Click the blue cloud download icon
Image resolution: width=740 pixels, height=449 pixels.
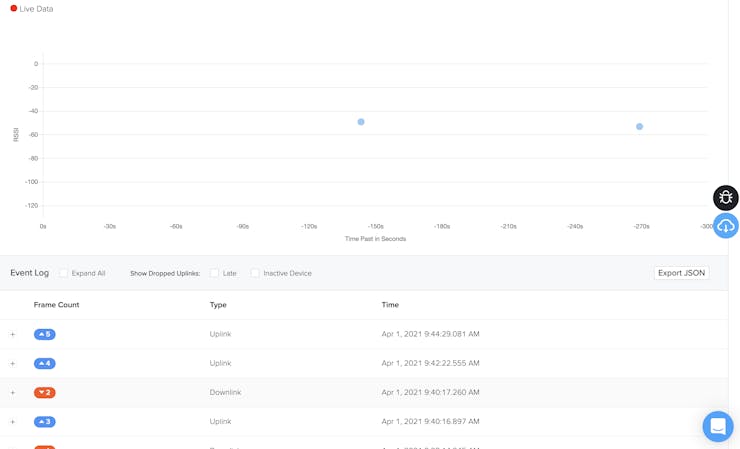[x=725, y=226]
